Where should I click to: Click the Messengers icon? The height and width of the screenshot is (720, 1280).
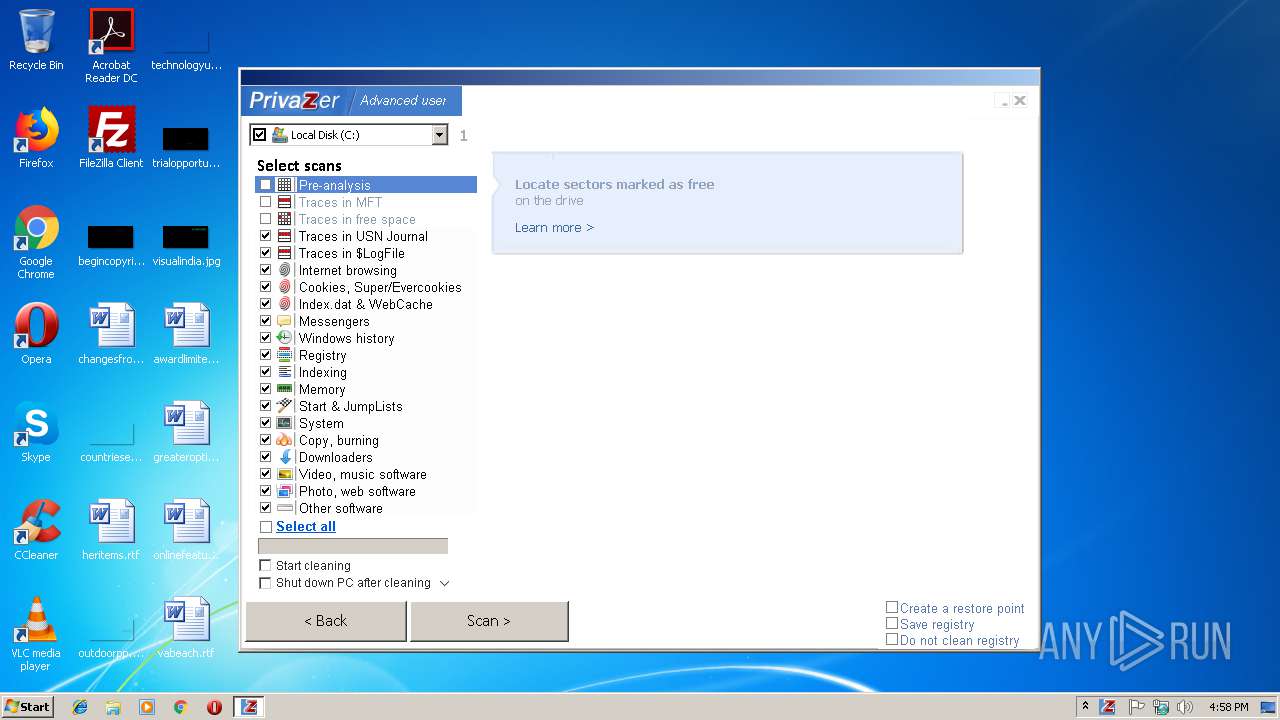tap(285, 321)
